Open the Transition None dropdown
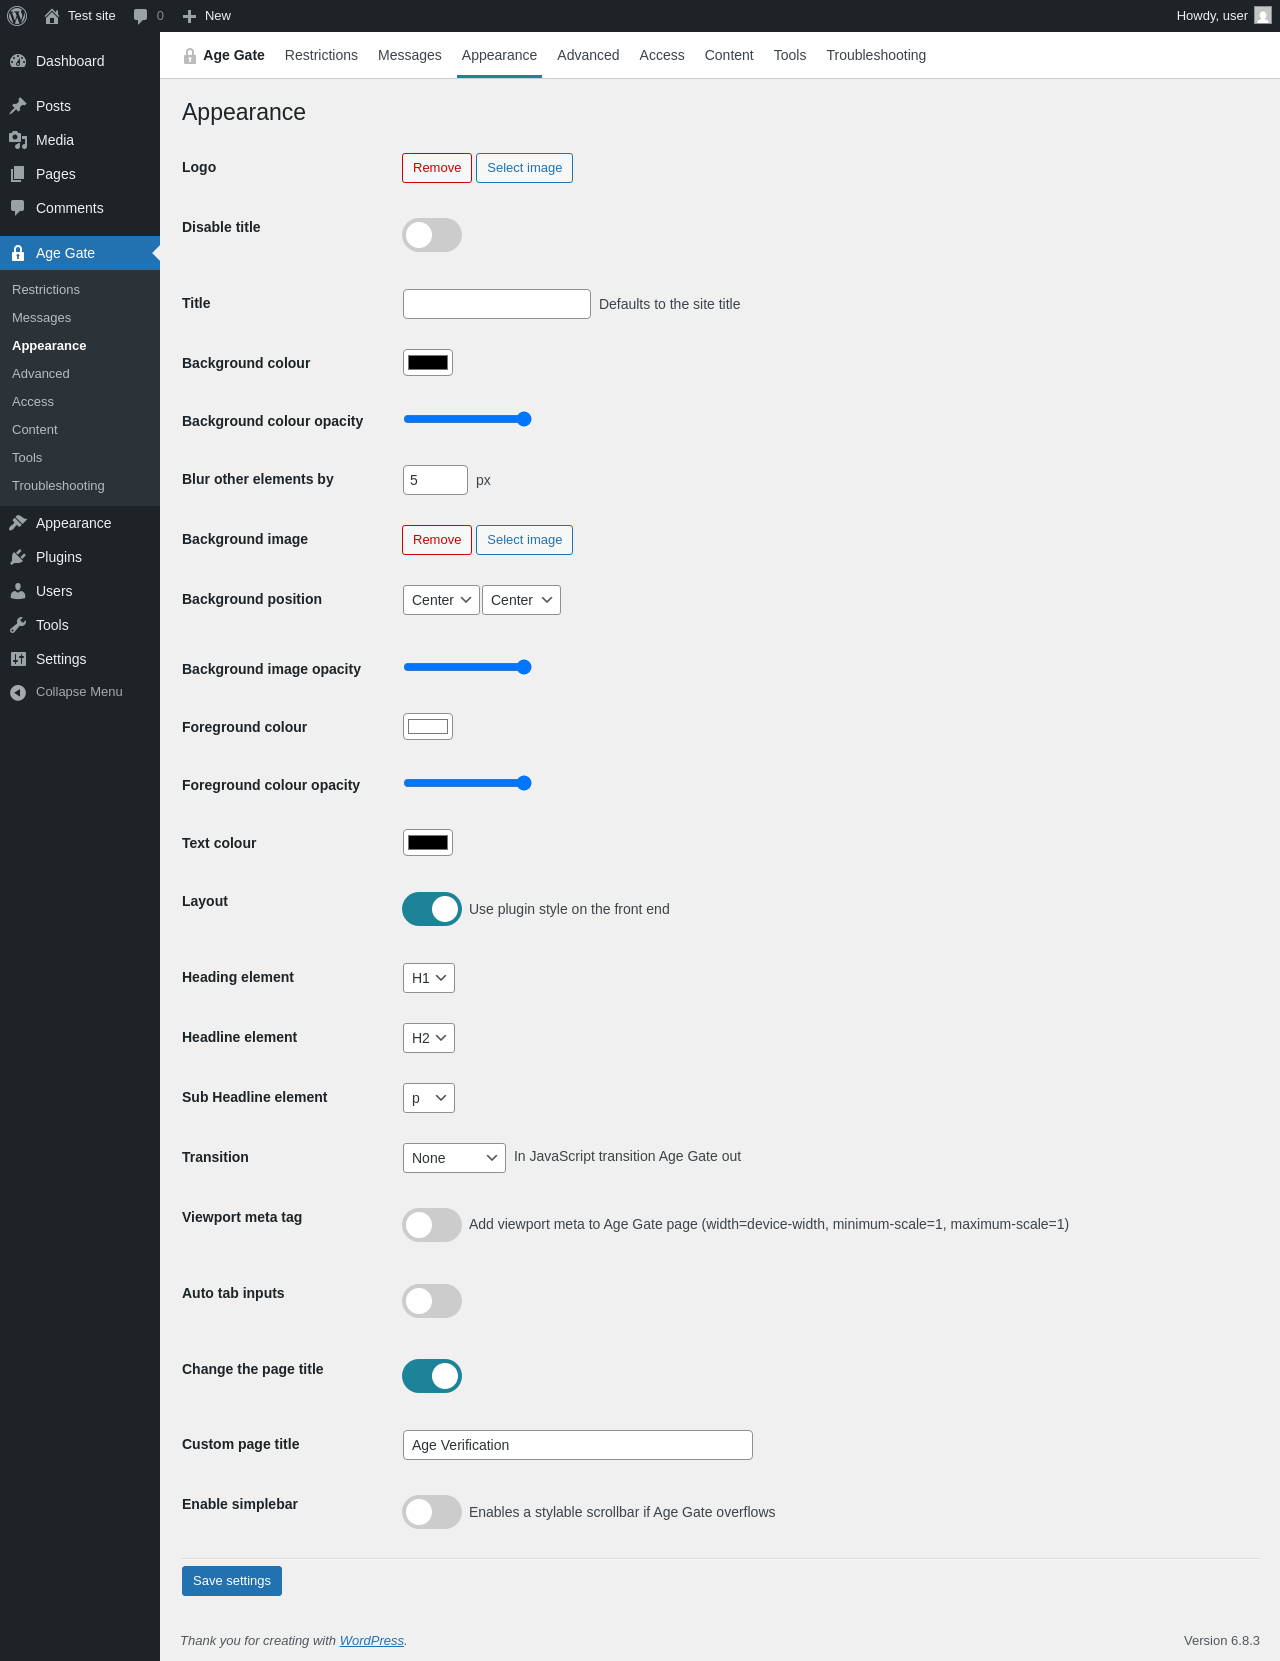This screenshot has width=1280, height=1661. tap(454, 1158)
